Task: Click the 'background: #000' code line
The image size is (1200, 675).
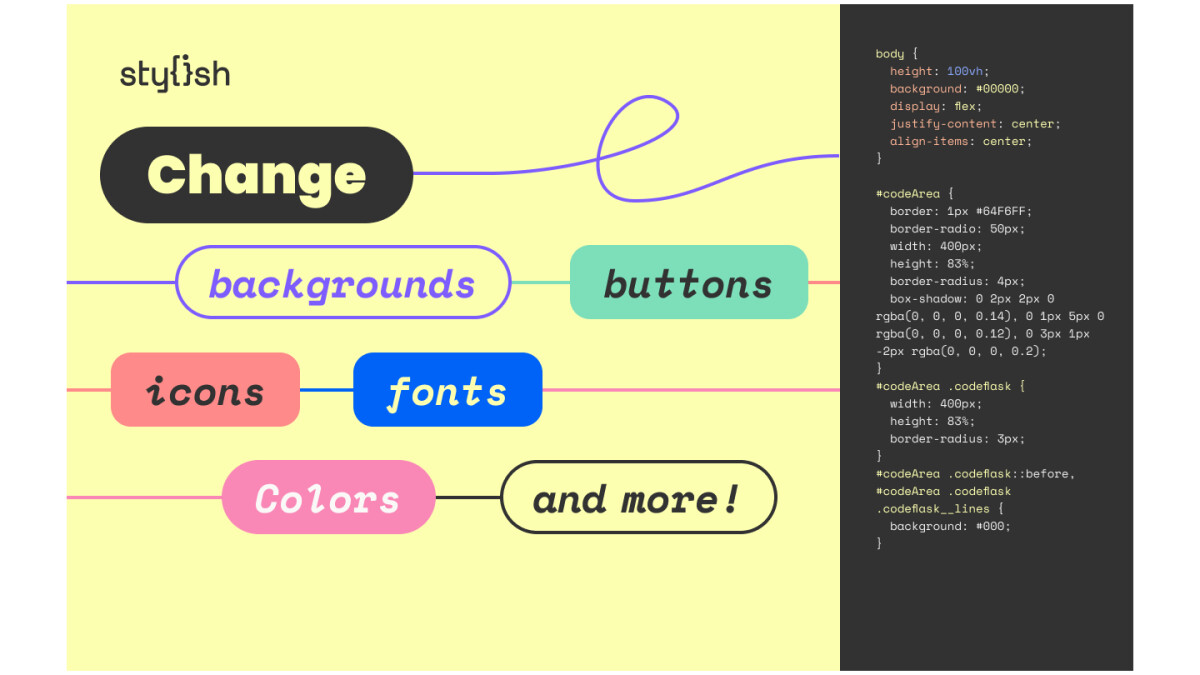Action: point(950,526)
